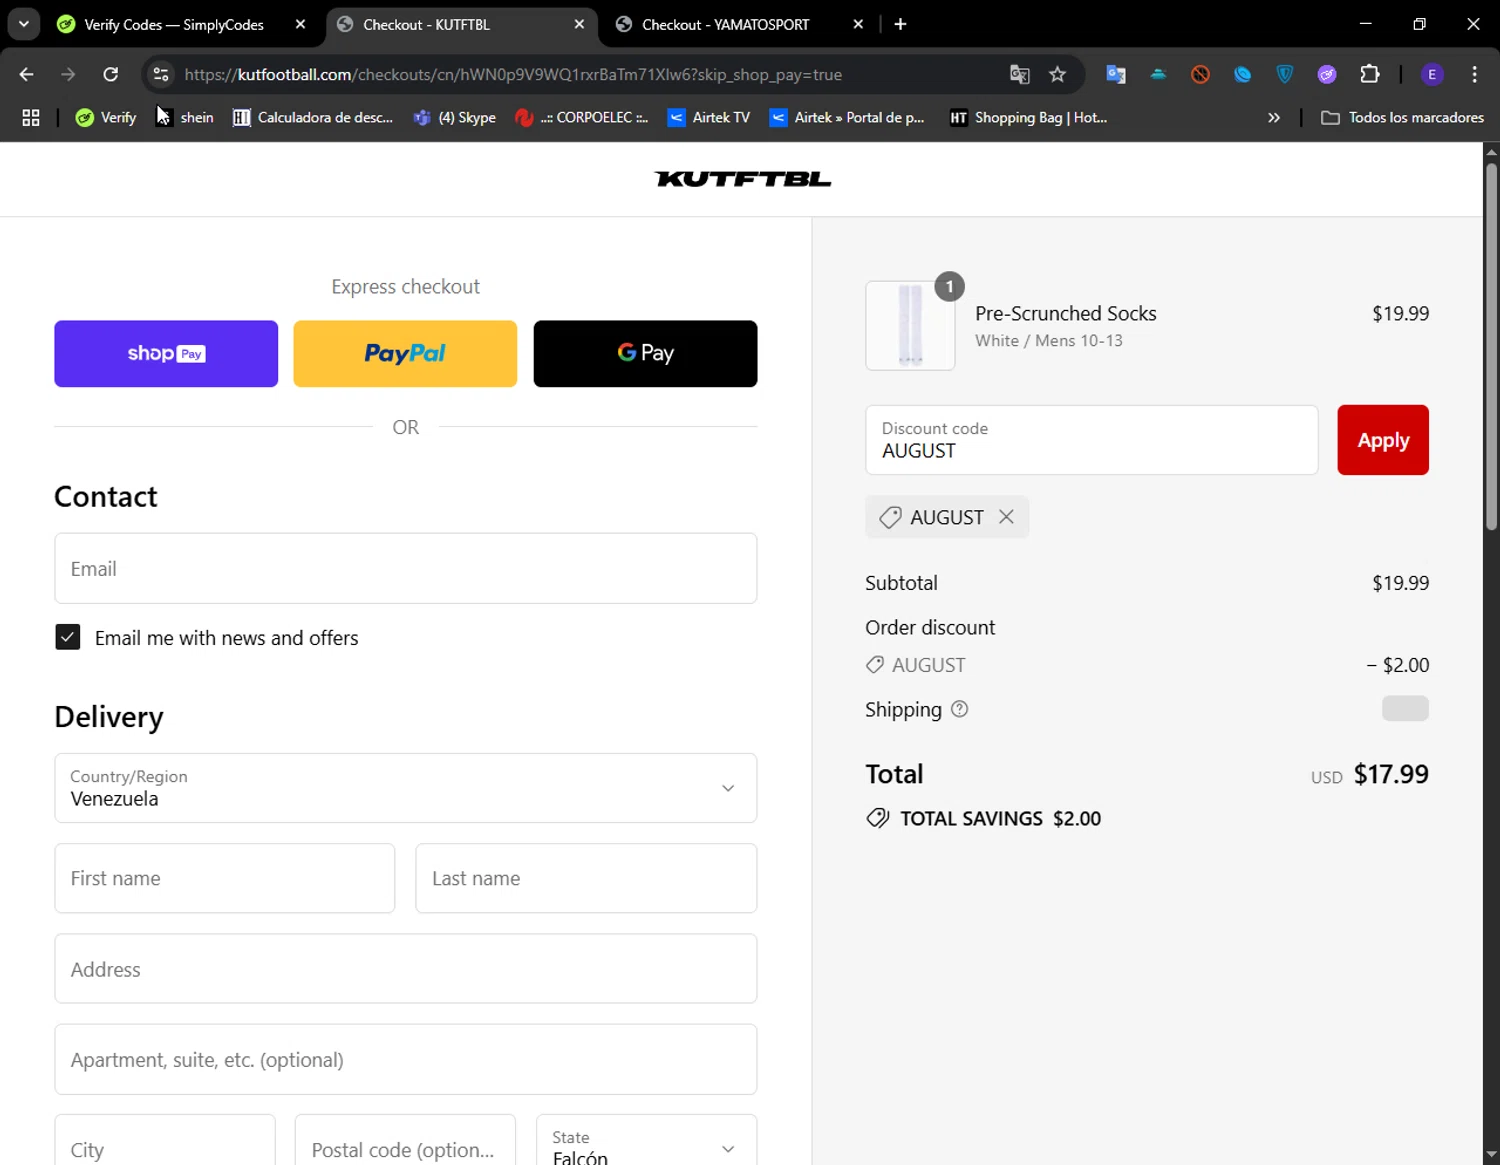This screenshot has height=1165, width=1500.
Task: Open the tab search dropdown arrow
Action: point(23,24)
